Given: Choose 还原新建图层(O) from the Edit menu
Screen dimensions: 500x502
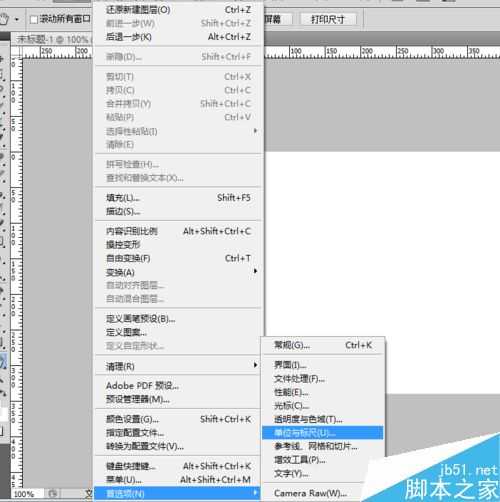Looking at the screenshot, I should coord(178,10).
